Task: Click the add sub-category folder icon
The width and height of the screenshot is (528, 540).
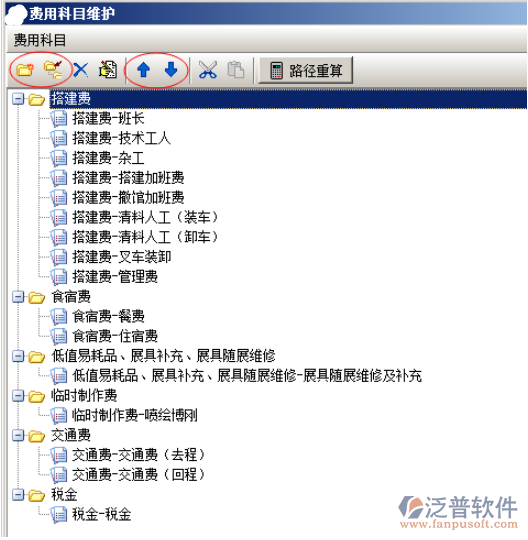Action: tap(53, 70)
